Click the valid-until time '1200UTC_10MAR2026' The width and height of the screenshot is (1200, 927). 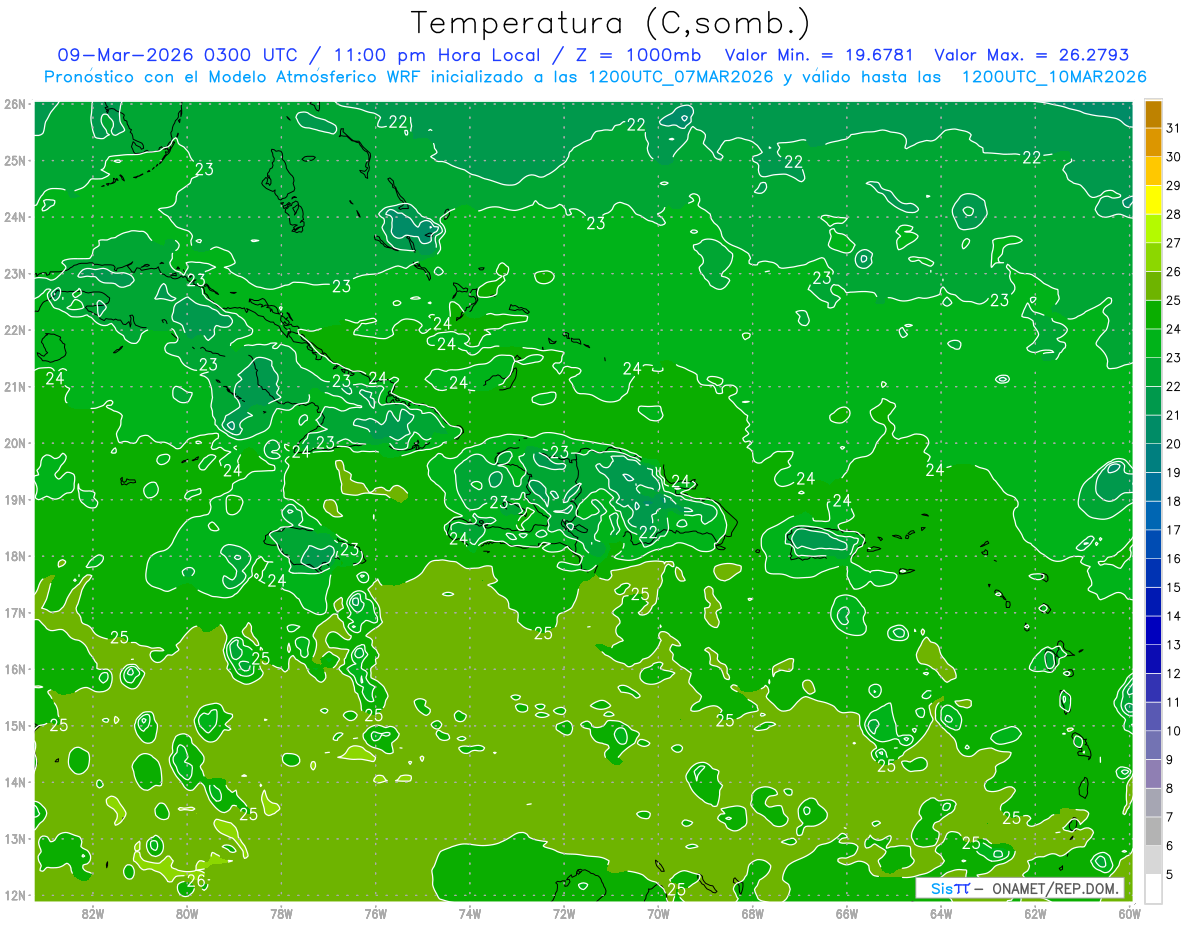pyautogui.click(x=1054, y=77)
